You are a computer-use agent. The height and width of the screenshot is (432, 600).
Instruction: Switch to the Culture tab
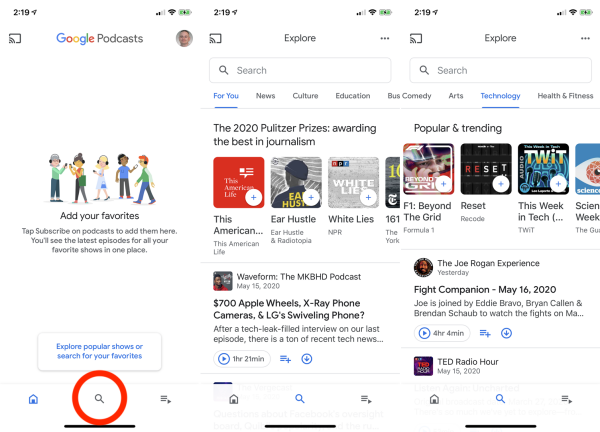(x=305, y=96)
